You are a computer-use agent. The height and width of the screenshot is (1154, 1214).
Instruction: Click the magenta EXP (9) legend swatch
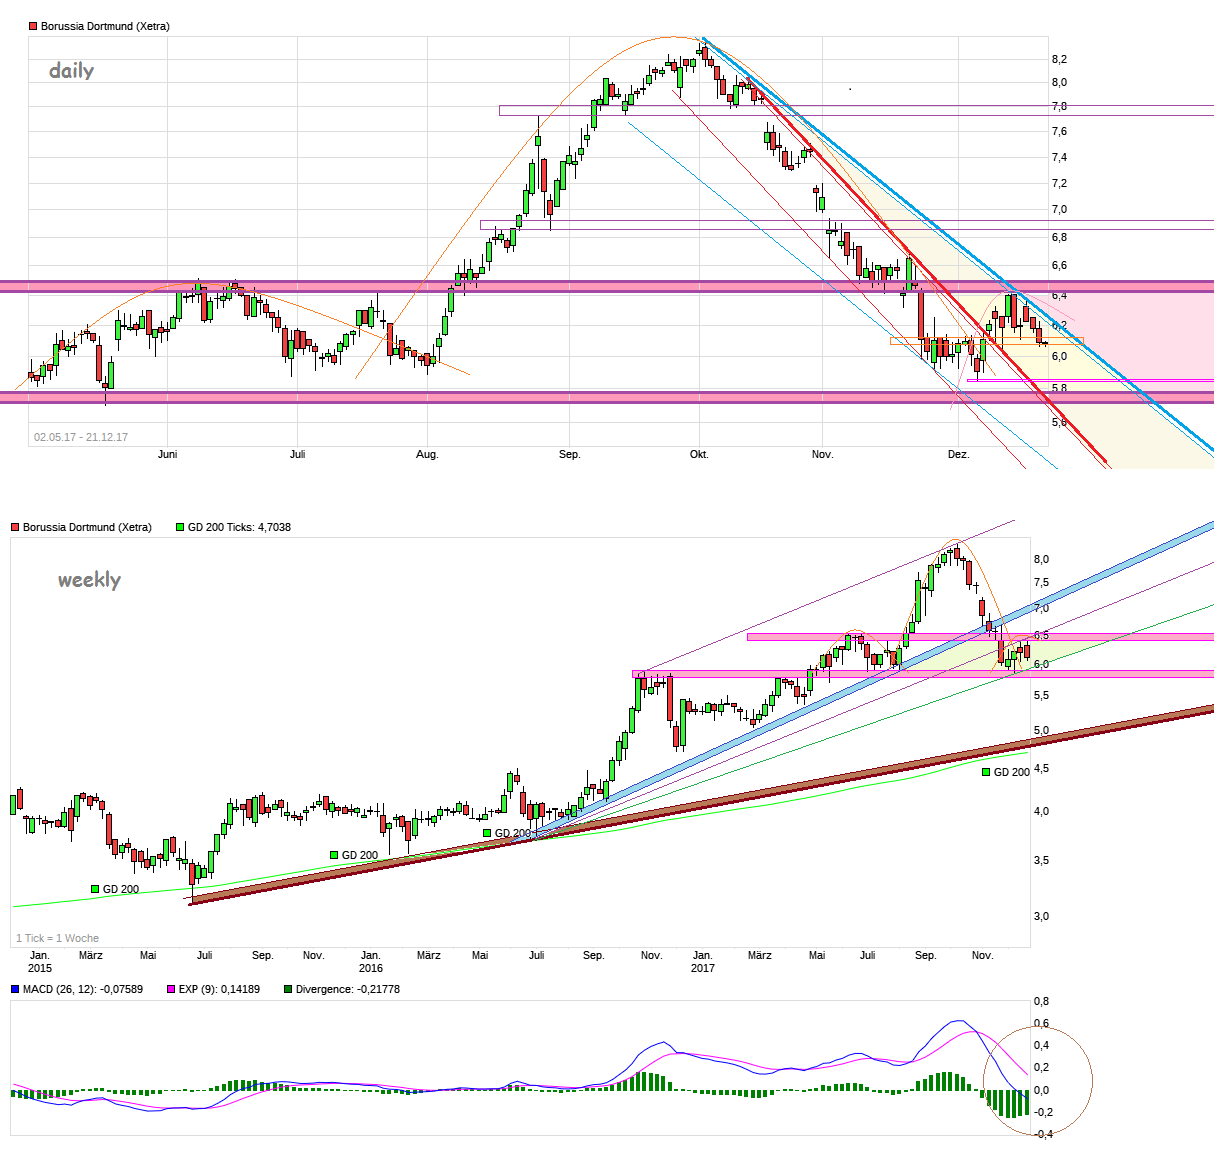click(171, 989)
